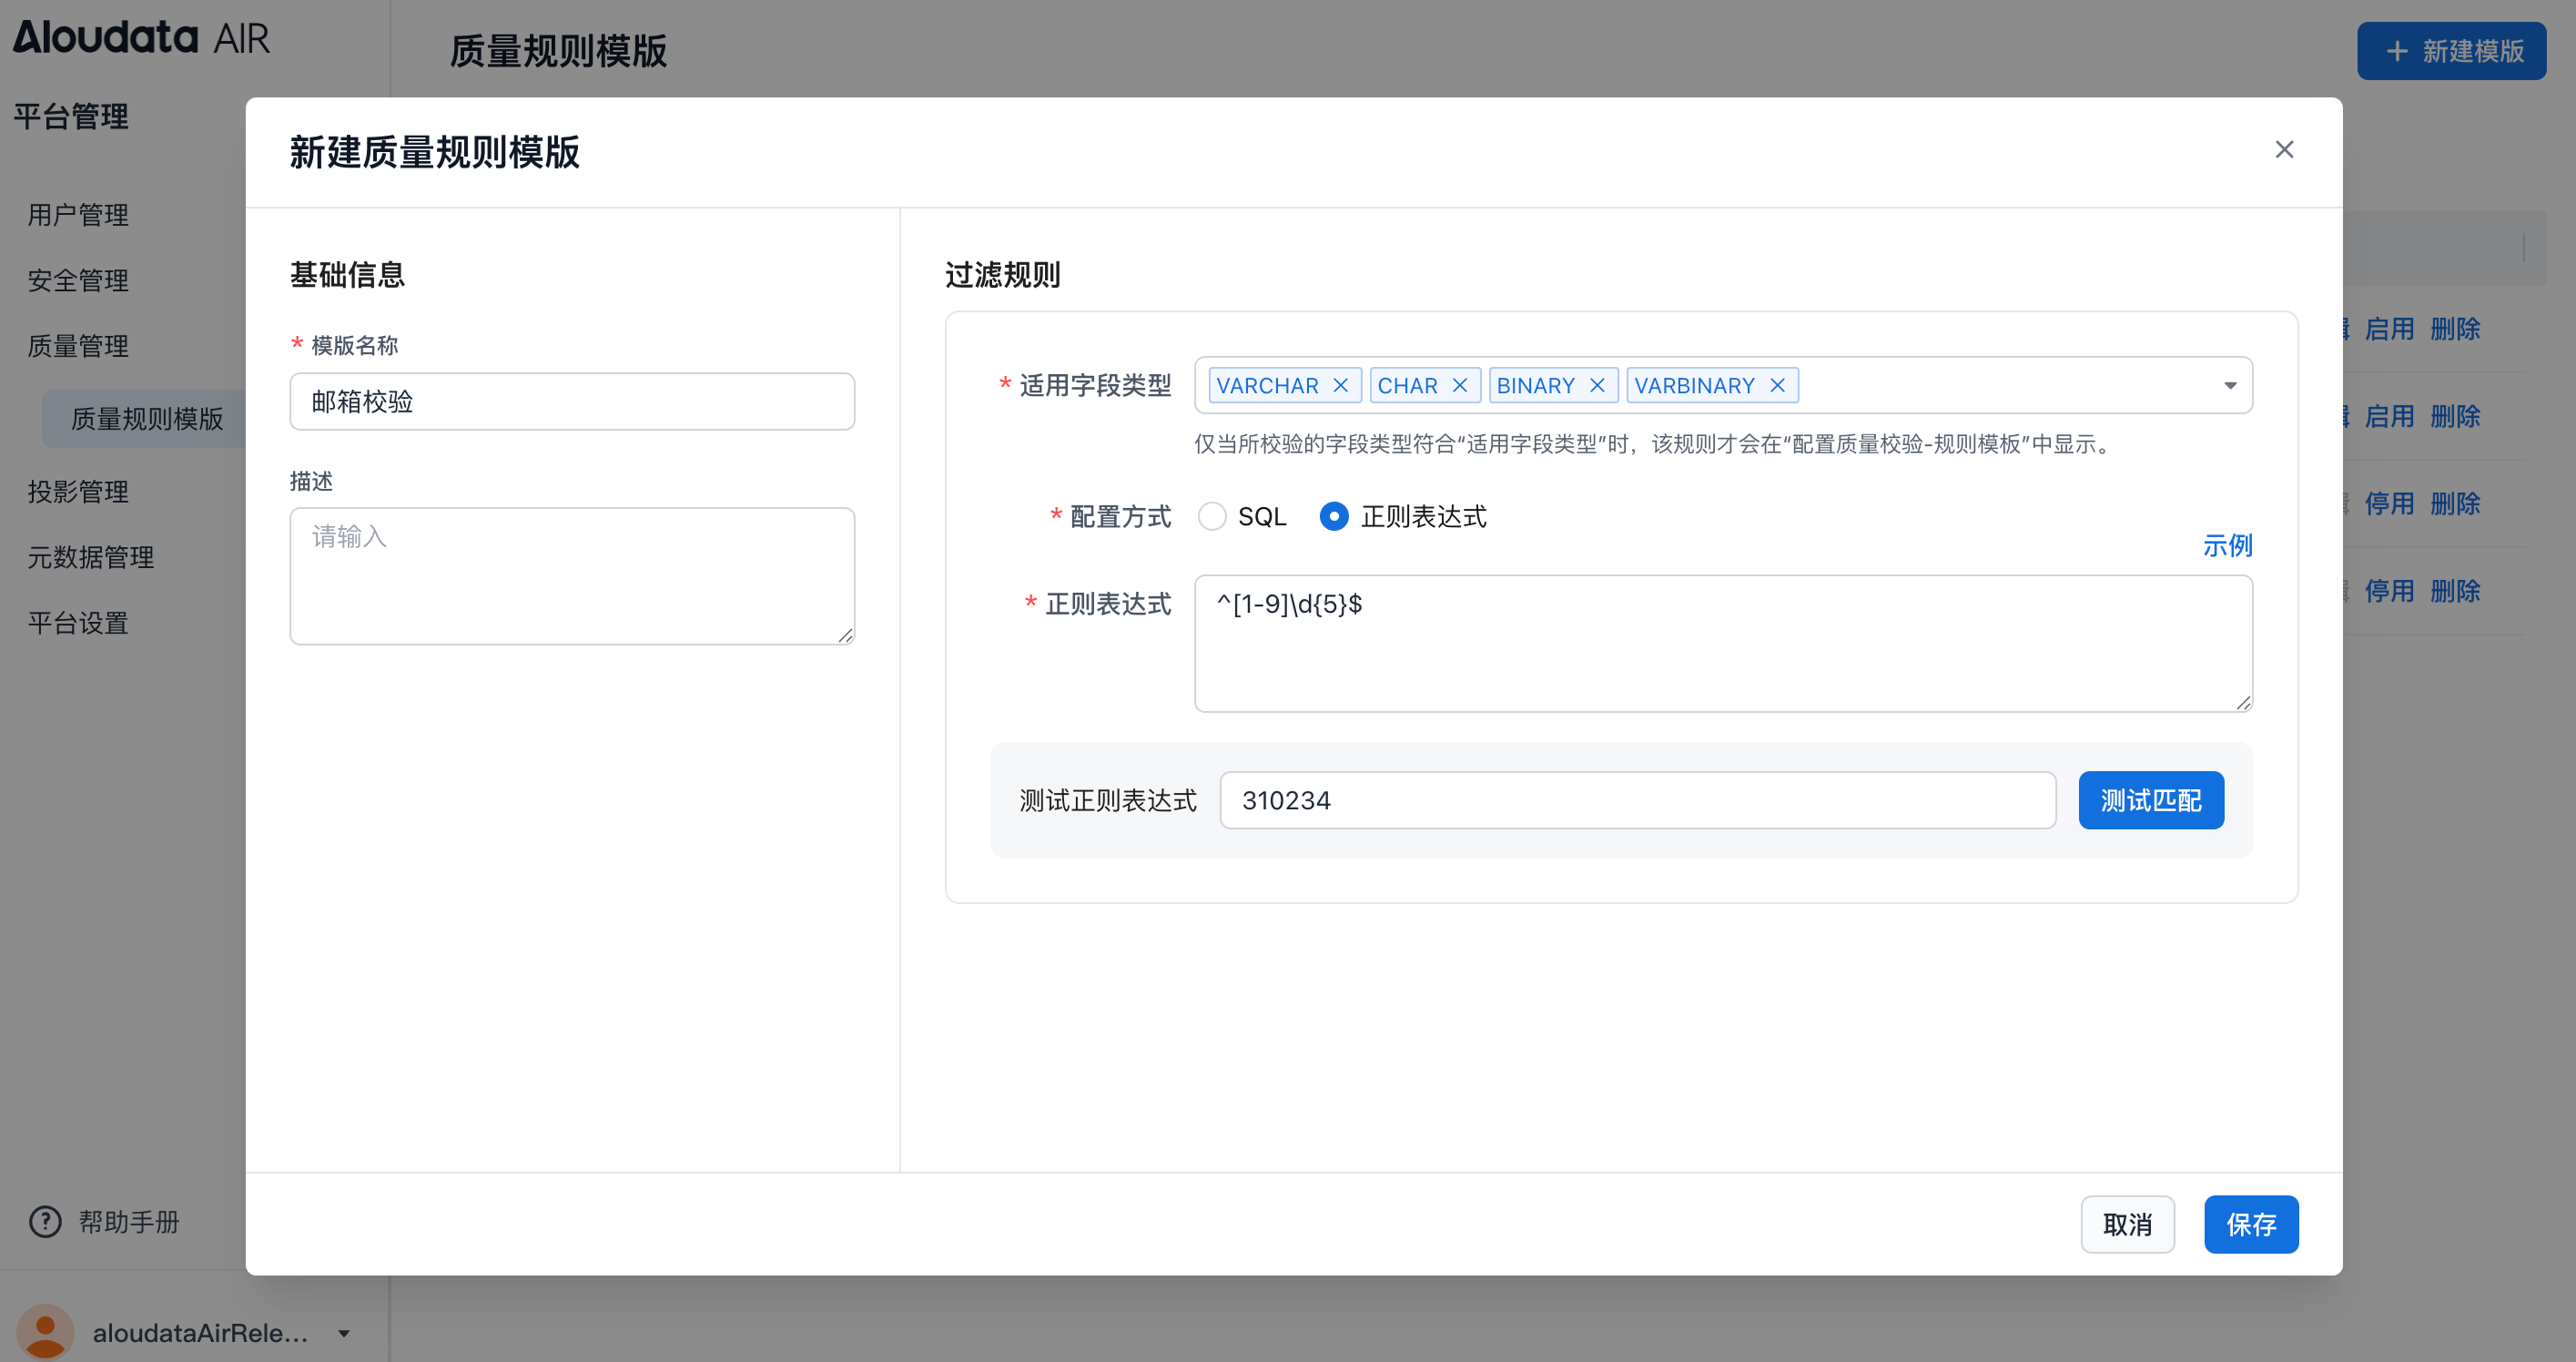Screen dimensions: 2576x1362
Task: Select the SQL configuration radio button
Action: 1213,516
